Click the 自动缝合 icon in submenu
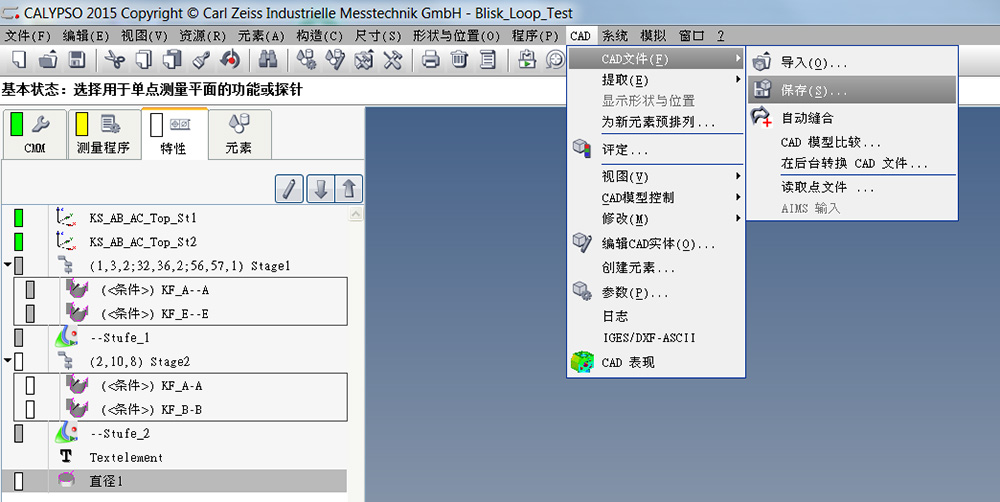1000x502 pixels. point(761,117)
